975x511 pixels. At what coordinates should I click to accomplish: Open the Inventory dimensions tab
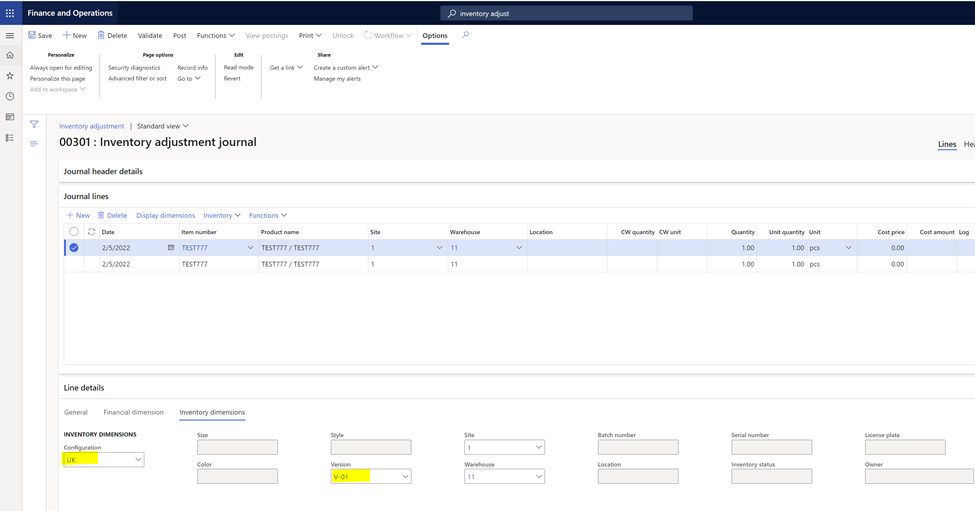(212, 412)
